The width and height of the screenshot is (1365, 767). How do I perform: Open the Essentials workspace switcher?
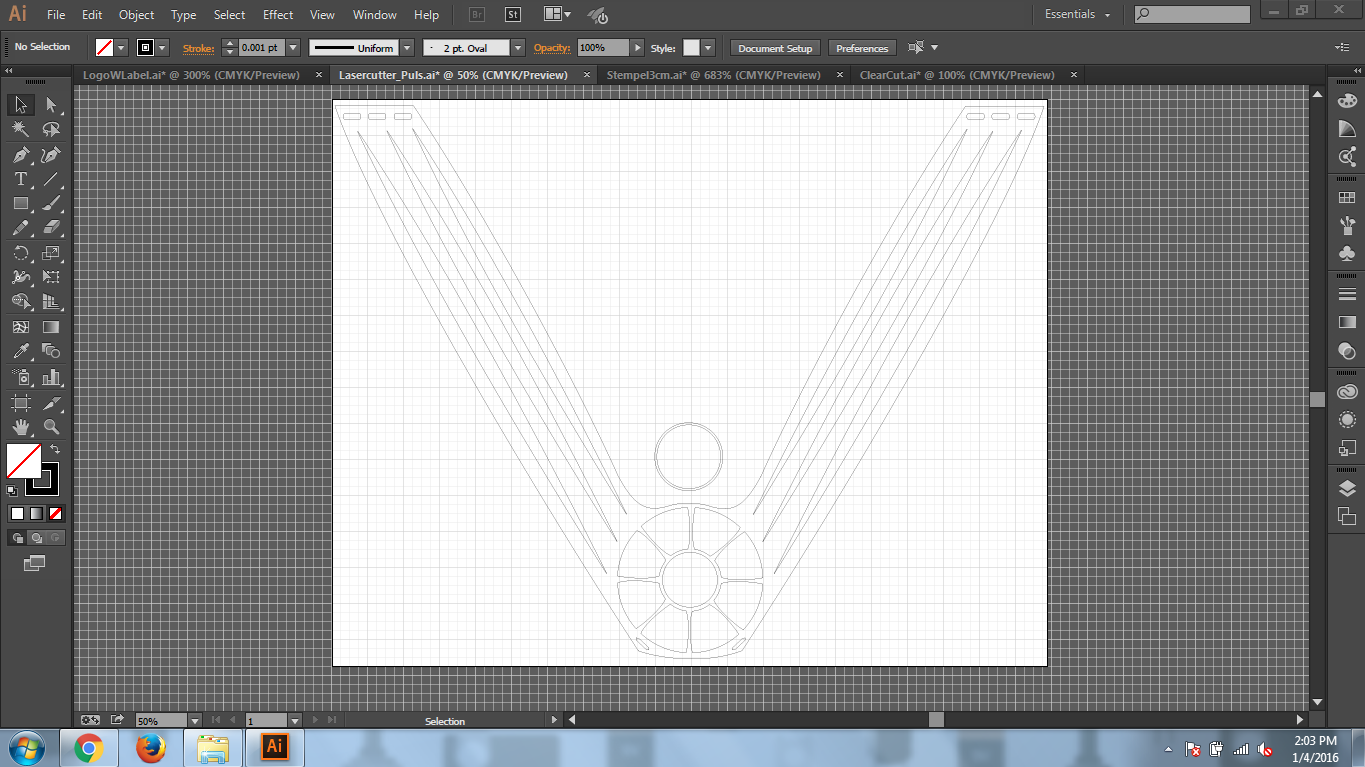pos(1078,15)
